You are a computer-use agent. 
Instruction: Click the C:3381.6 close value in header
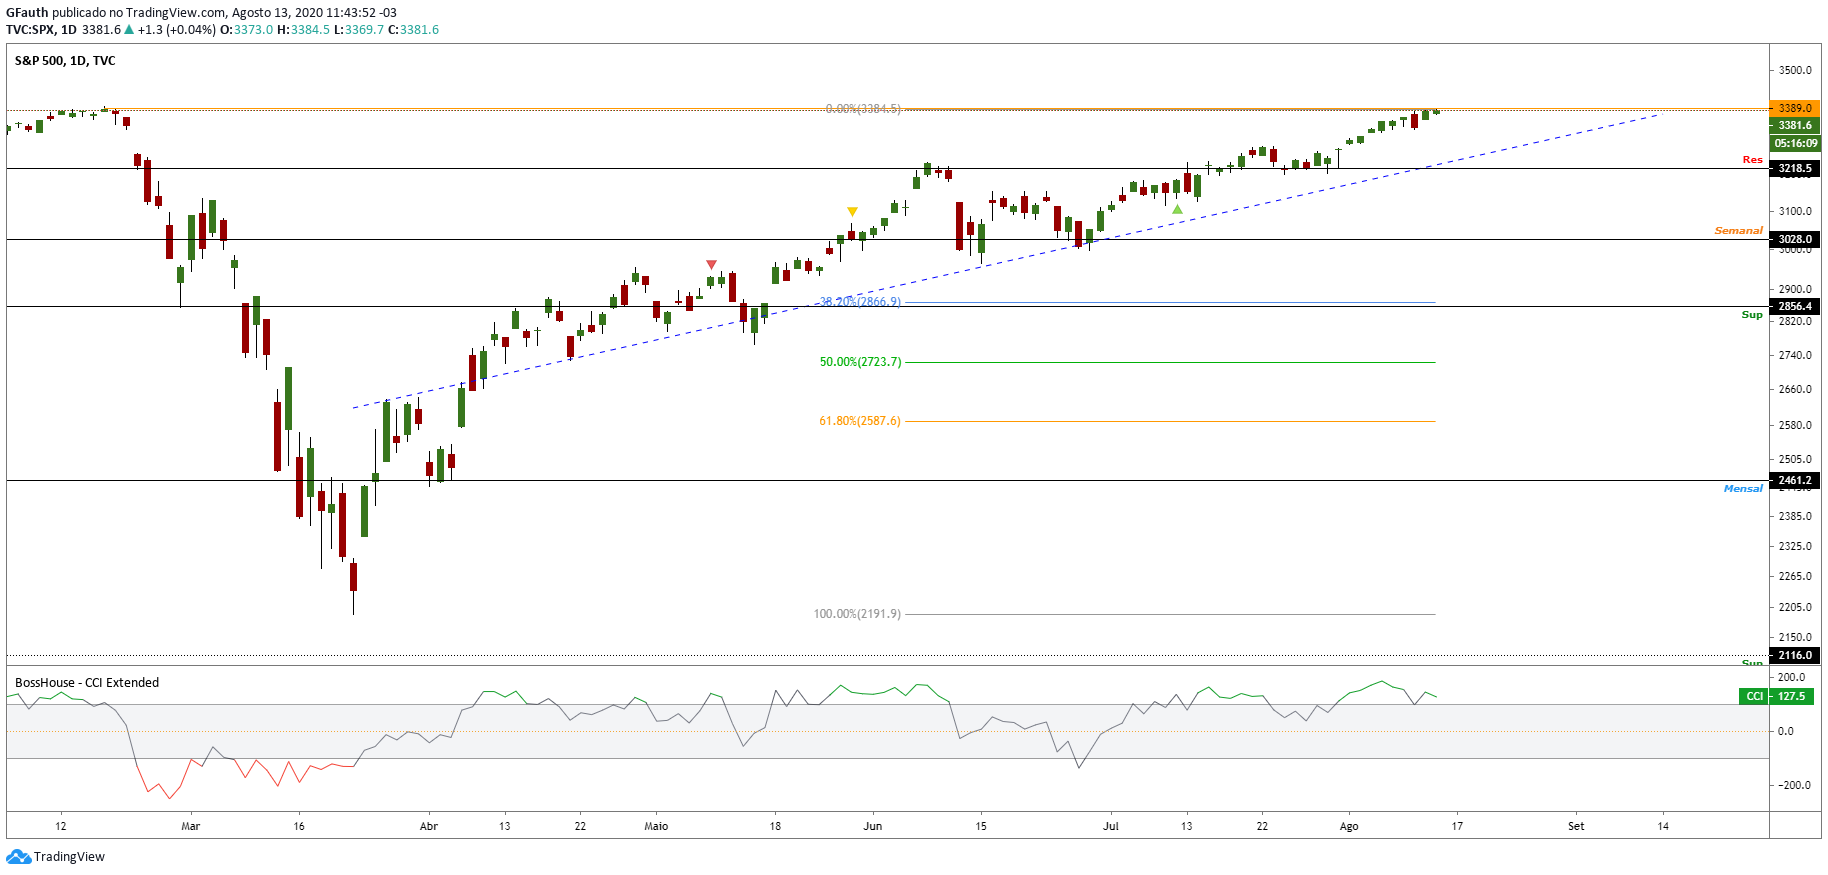(x=413, y=30)
